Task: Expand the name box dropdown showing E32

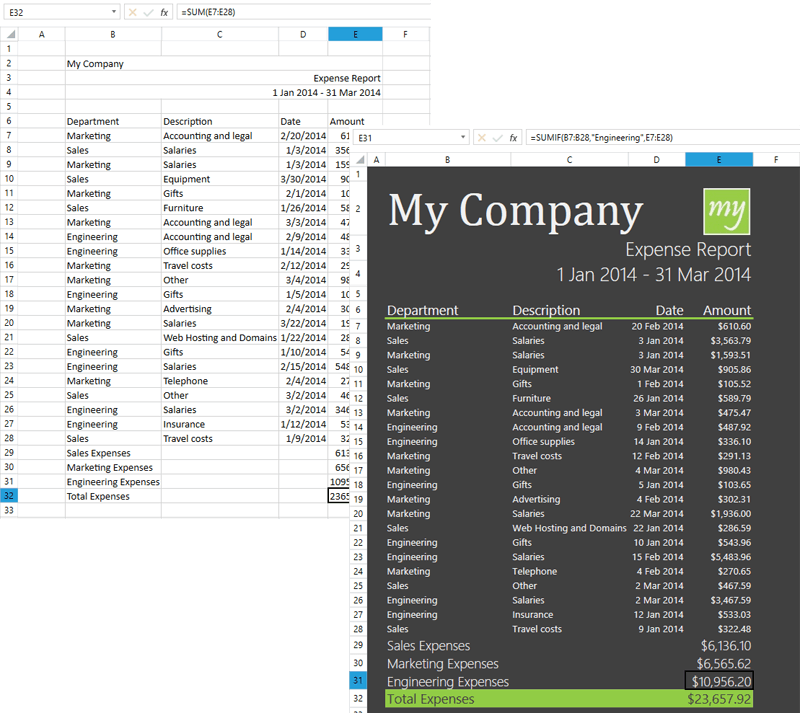Action: pyautogui.click(x=115, y=12)
